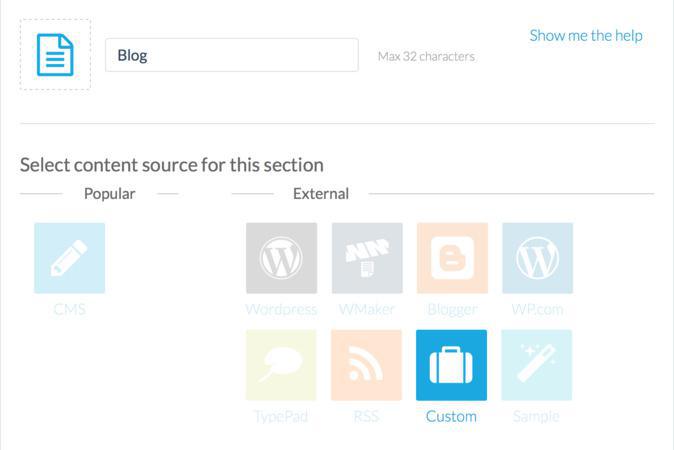Screen dimensions: 674x450
Task: Choose the Wordpress content source icon
Action: click(281, 258)
